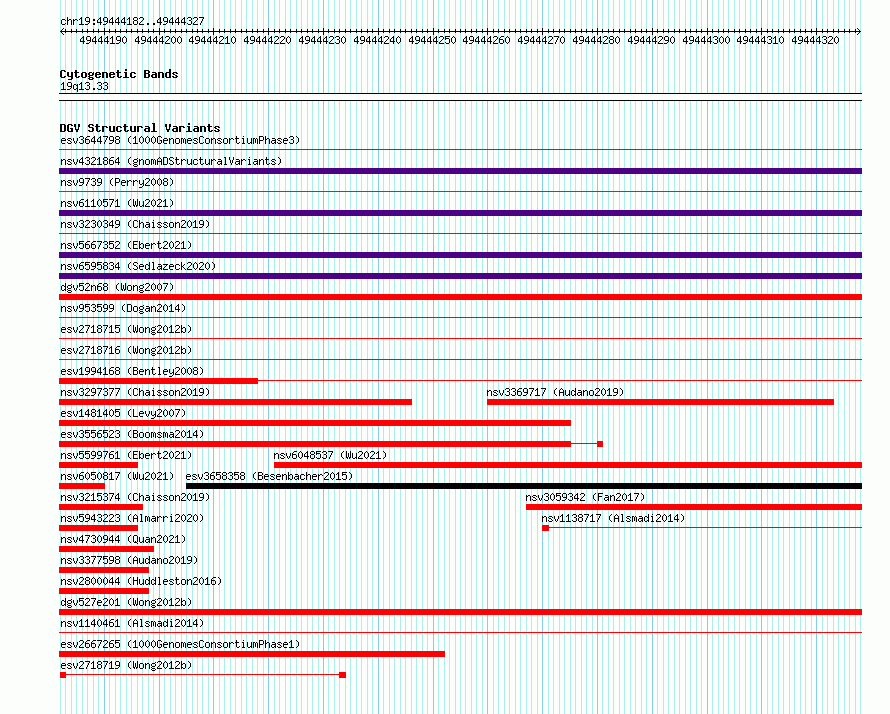Click ruler position 49444280
This screenshot has height=714, width=890.
tap(596, 40)
